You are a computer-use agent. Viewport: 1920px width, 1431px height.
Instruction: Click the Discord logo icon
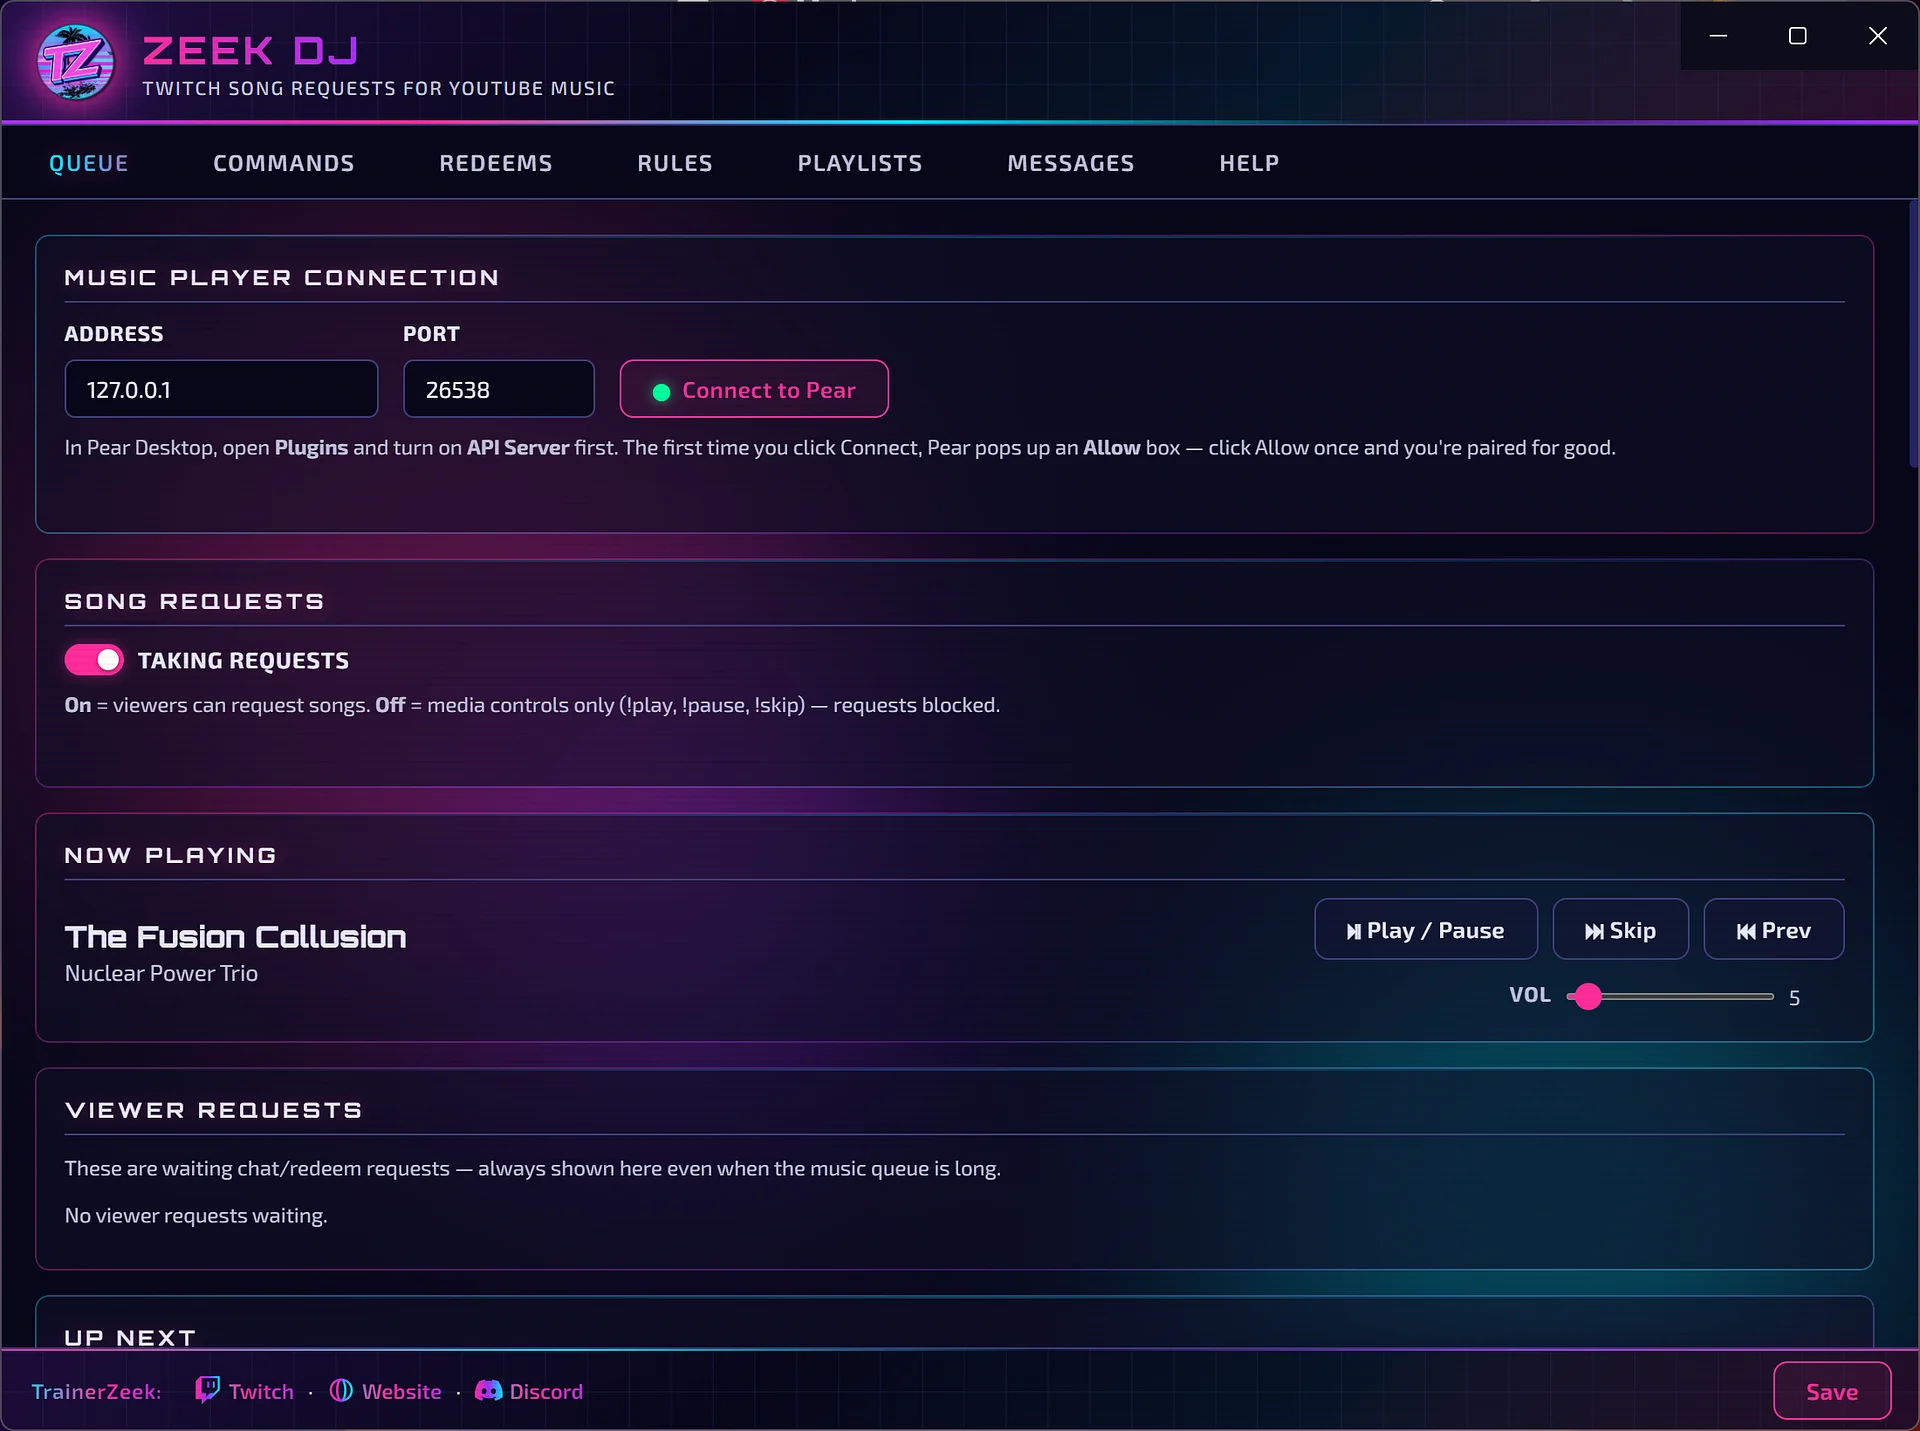(488, 1391)
